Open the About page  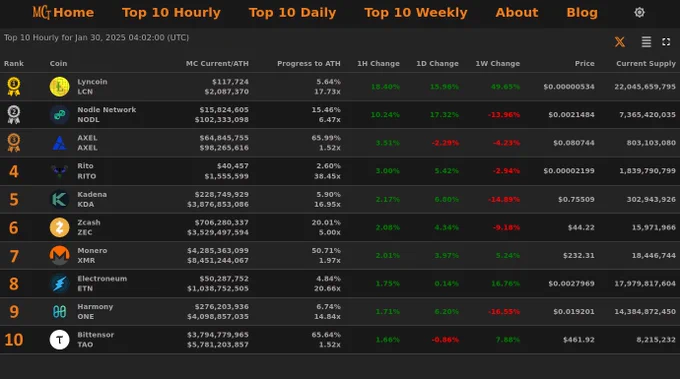(517, 13)
